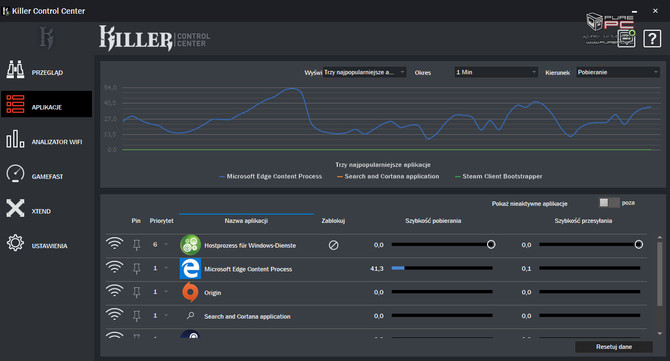Click the block icon for Hostprozess für Windows-Dienste
Viewport: 670px width, 361px height.
[x=333, y=245]
